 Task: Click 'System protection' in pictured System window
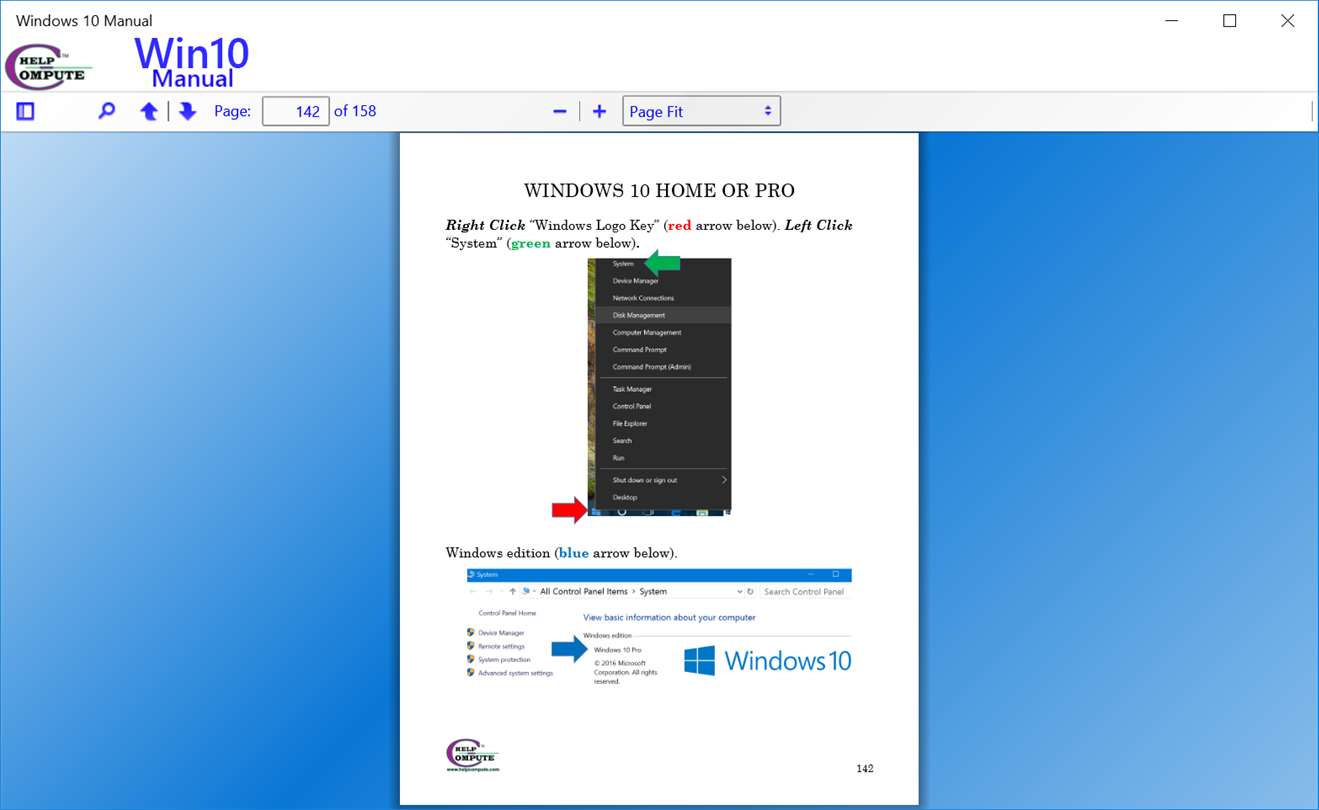point(504,660)
